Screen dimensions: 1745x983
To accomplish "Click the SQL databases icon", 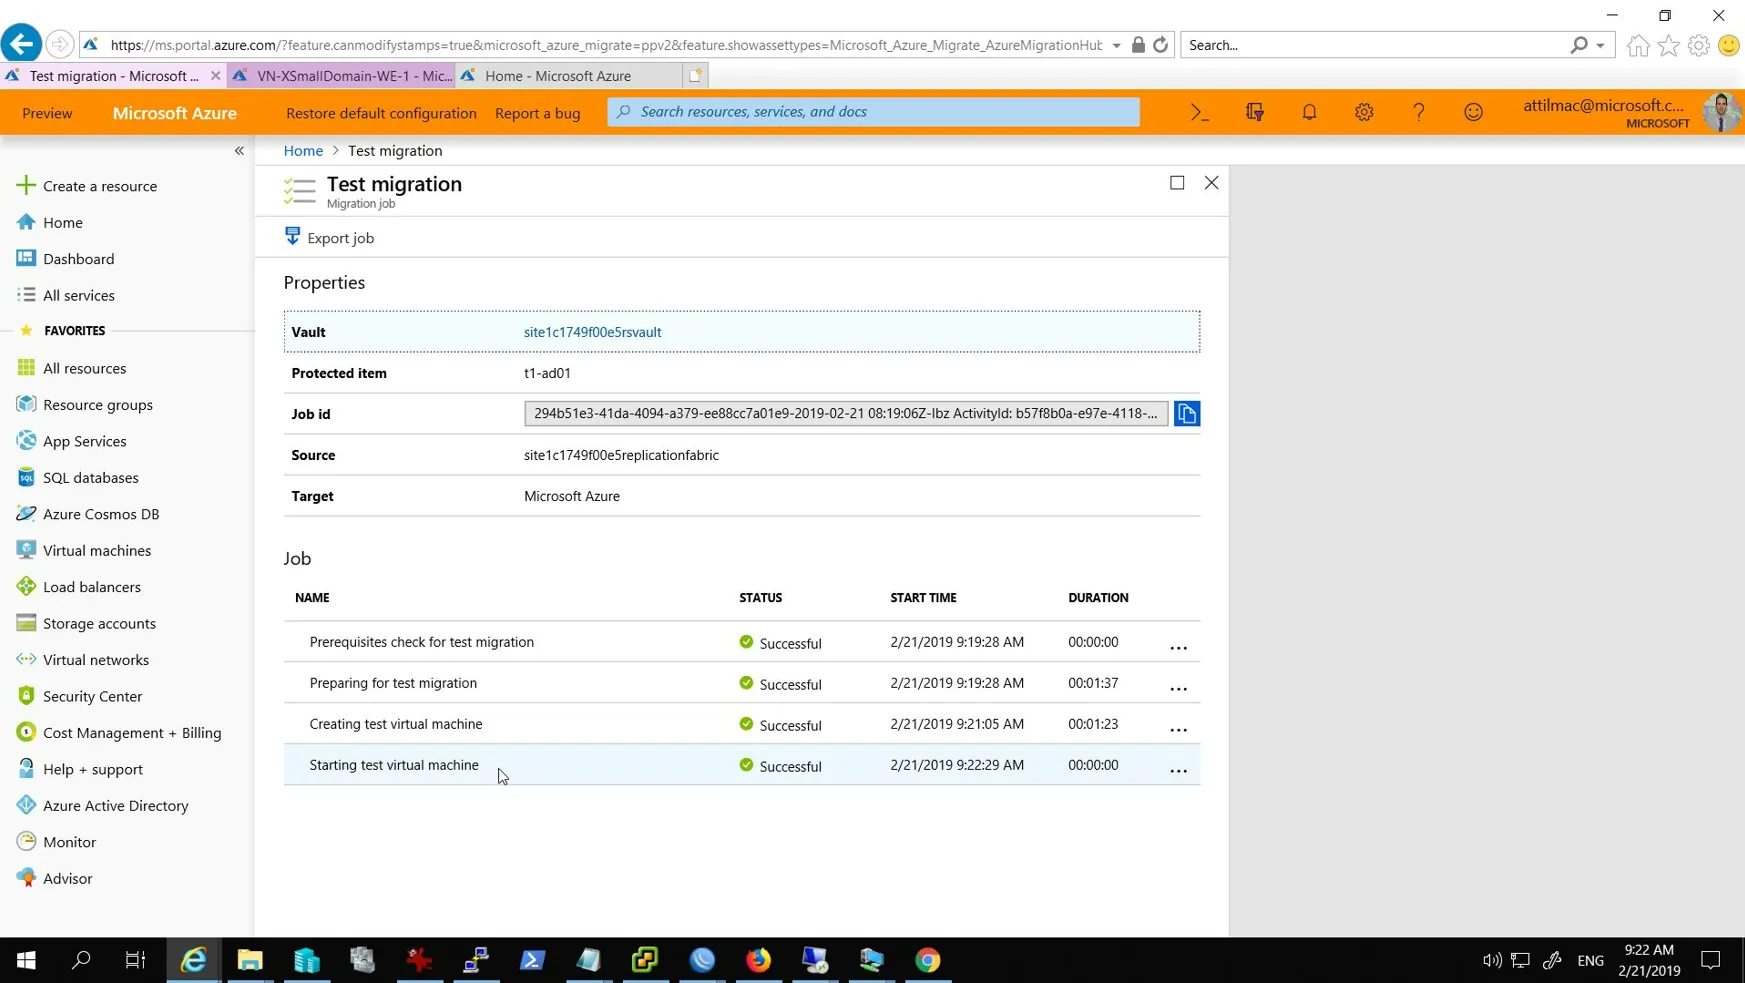I will [26, 477].
